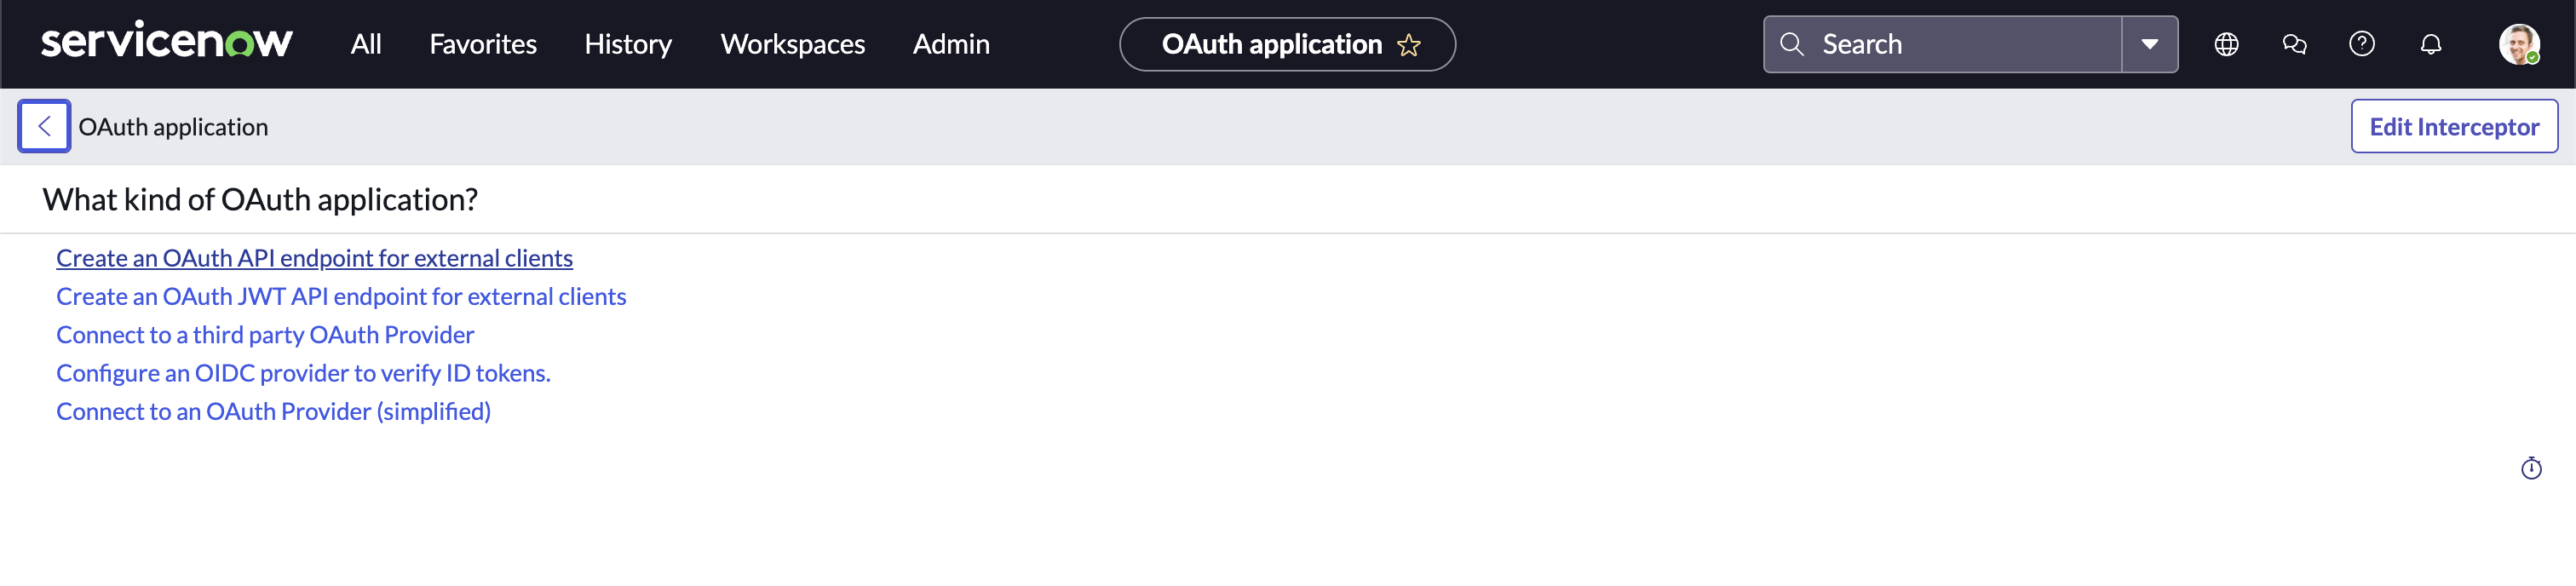Open Create an OAuth JWT API endpoint link
The image size is (2576, 586).
[341, 296]
